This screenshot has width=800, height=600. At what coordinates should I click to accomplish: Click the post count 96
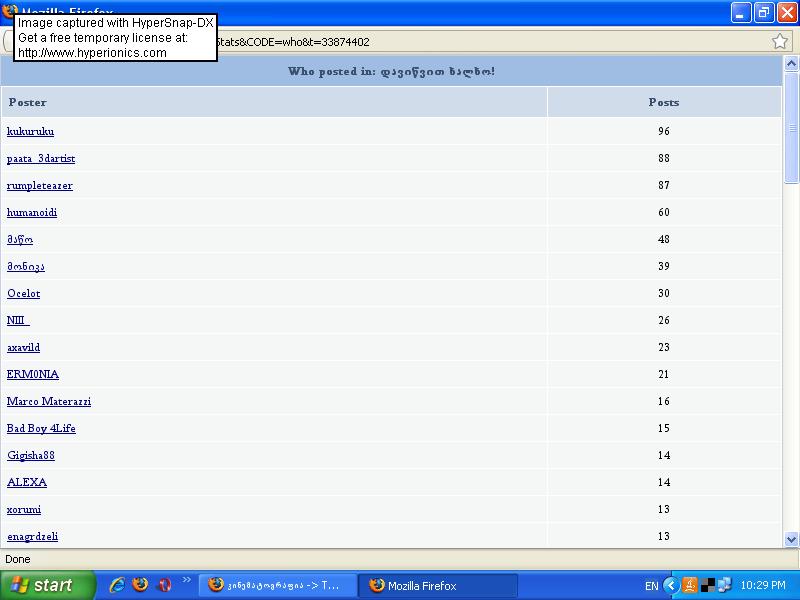(x=664, y=132)
